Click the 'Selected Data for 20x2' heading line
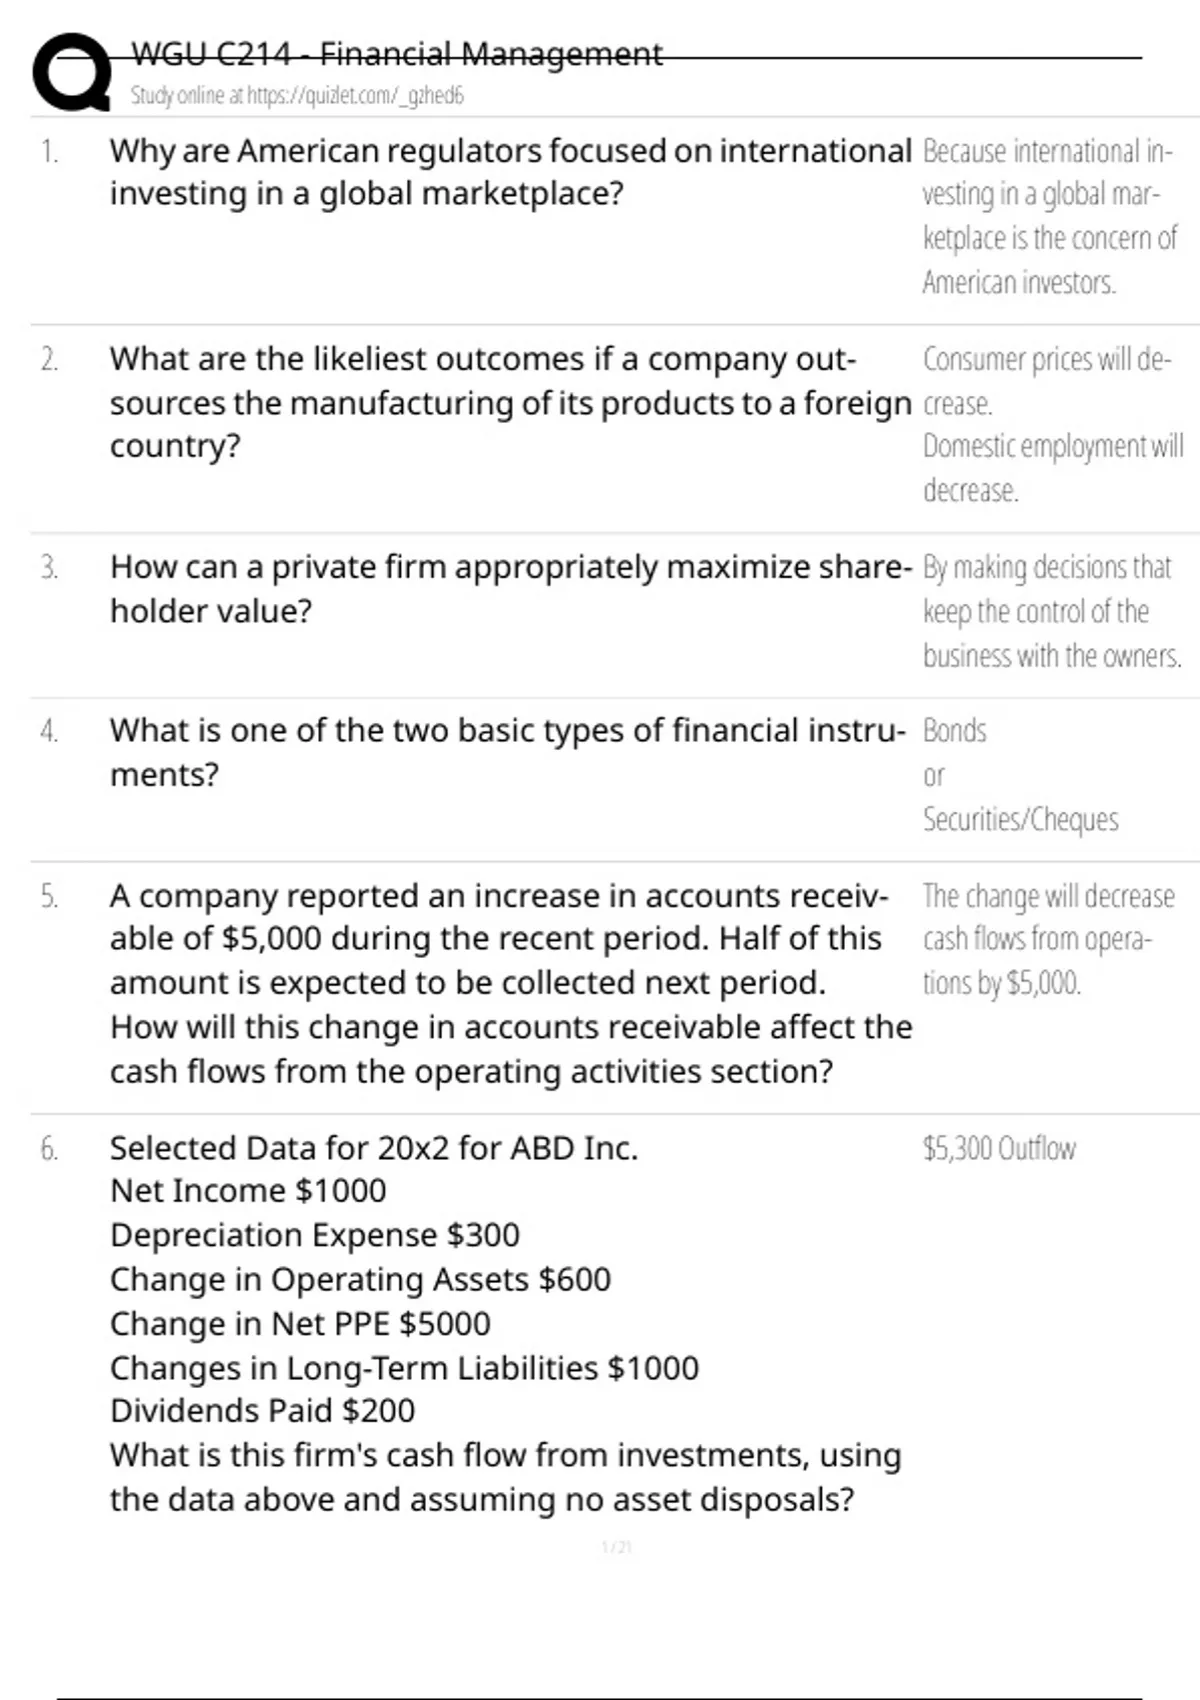This screenshot has height=1700, width=1200. [374, 1148]
